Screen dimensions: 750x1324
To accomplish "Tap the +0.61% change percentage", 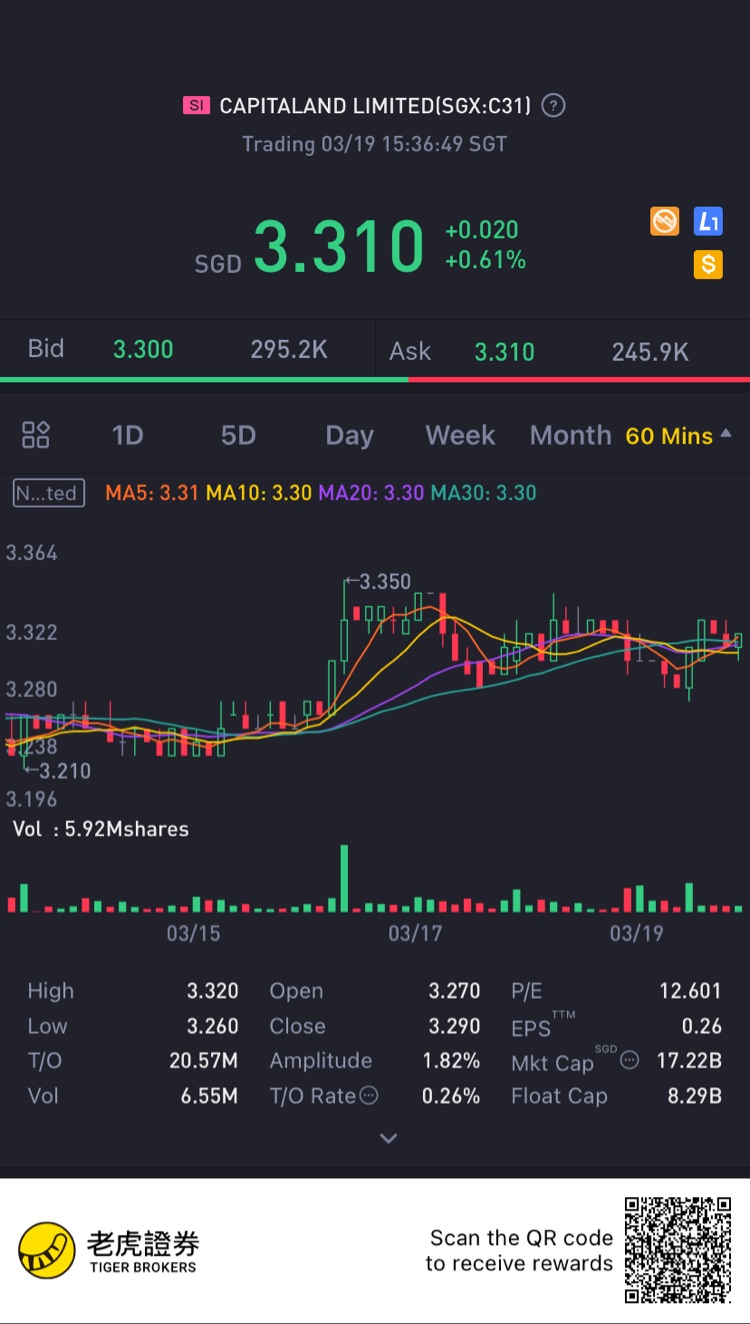I will pyautogui.click(x=485, y=261).
